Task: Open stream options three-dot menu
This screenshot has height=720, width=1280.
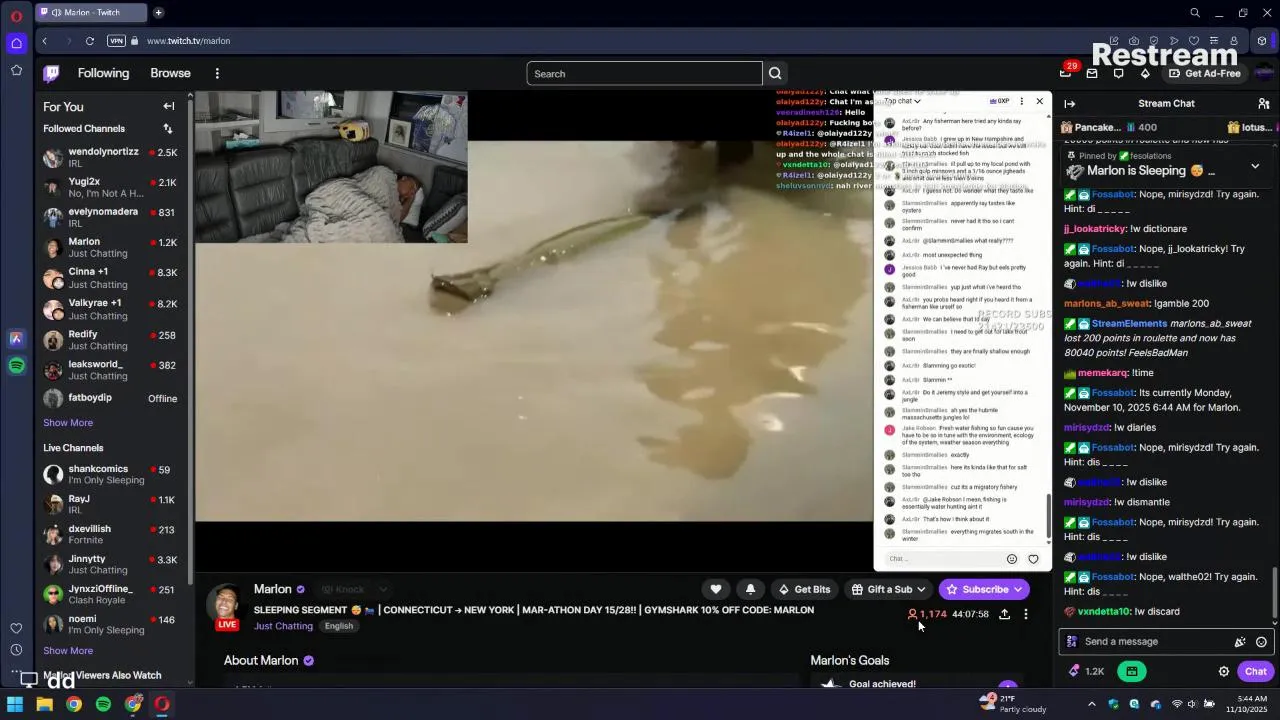Action: 1025,614
